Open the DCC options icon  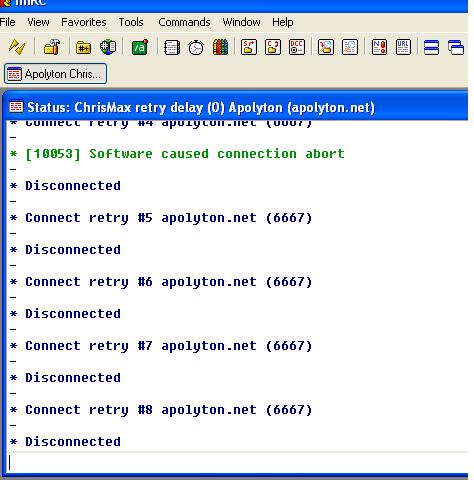pyautogui.click(x=297, y=47)
